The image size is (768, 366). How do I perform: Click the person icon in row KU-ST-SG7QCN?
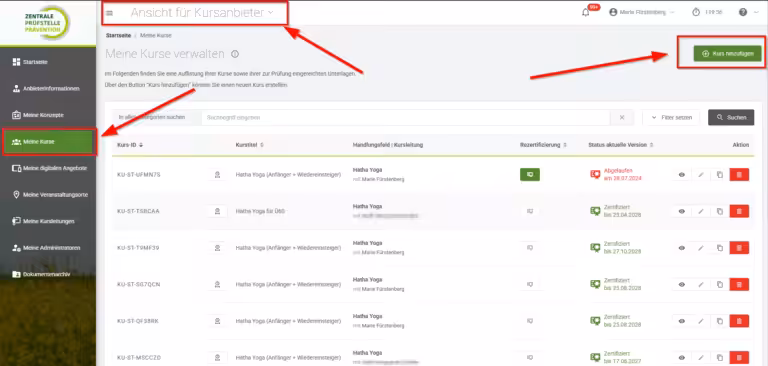click(217, 284)
